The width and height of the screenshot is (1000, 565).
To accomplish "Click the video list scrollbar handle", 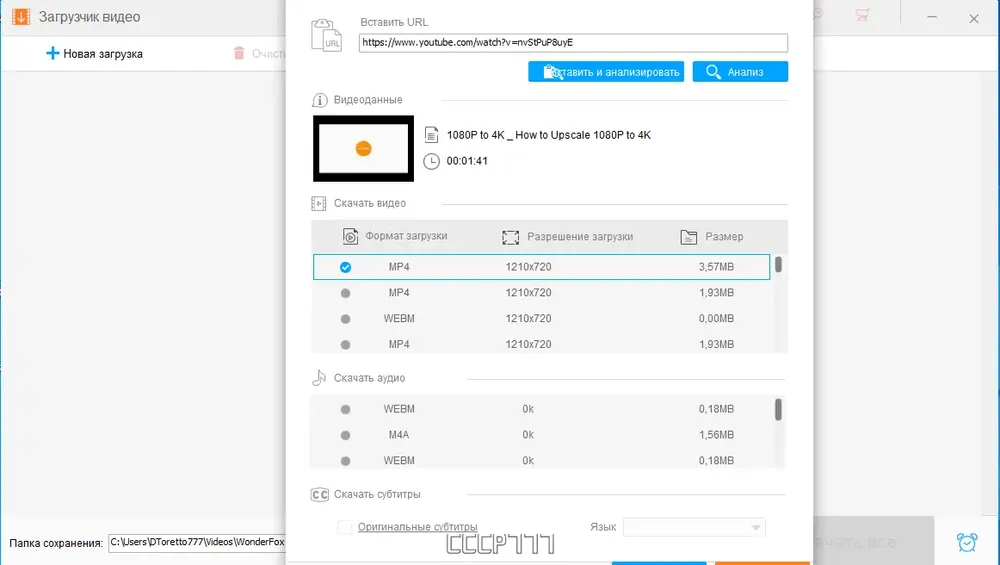I will pyautogui.click(x=778, y=264).
